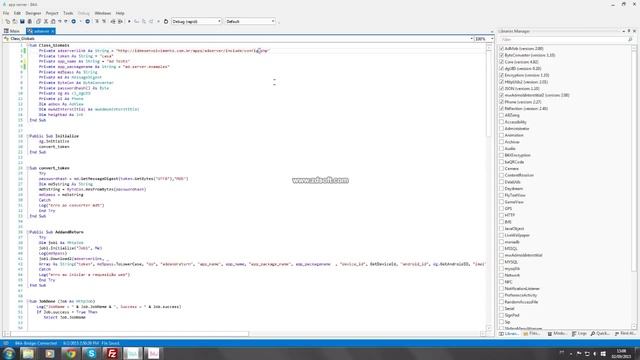Screen dimensions: 640x360
Task: Click the restart icon left of Debug dropdown
Action: [166, 21]
